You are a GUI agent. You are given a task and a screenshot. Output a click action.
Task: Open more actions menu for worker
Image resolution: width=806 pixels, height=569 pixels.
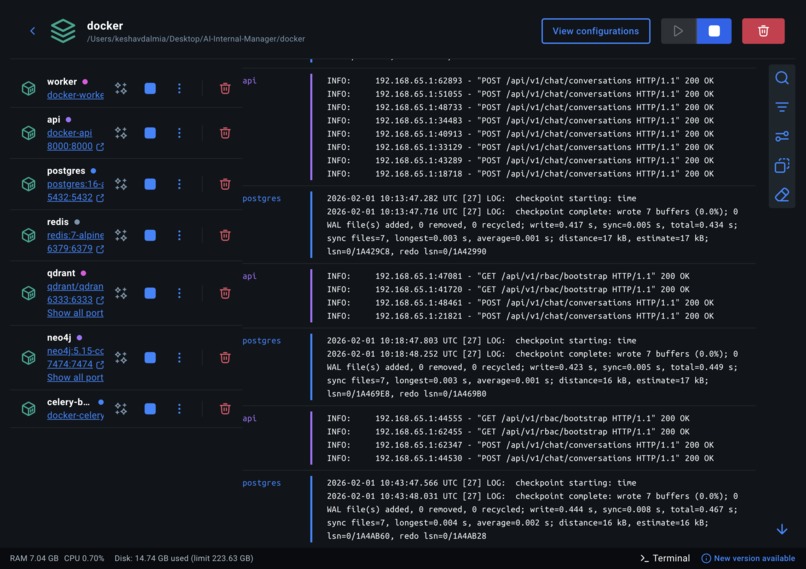[179, 88]
